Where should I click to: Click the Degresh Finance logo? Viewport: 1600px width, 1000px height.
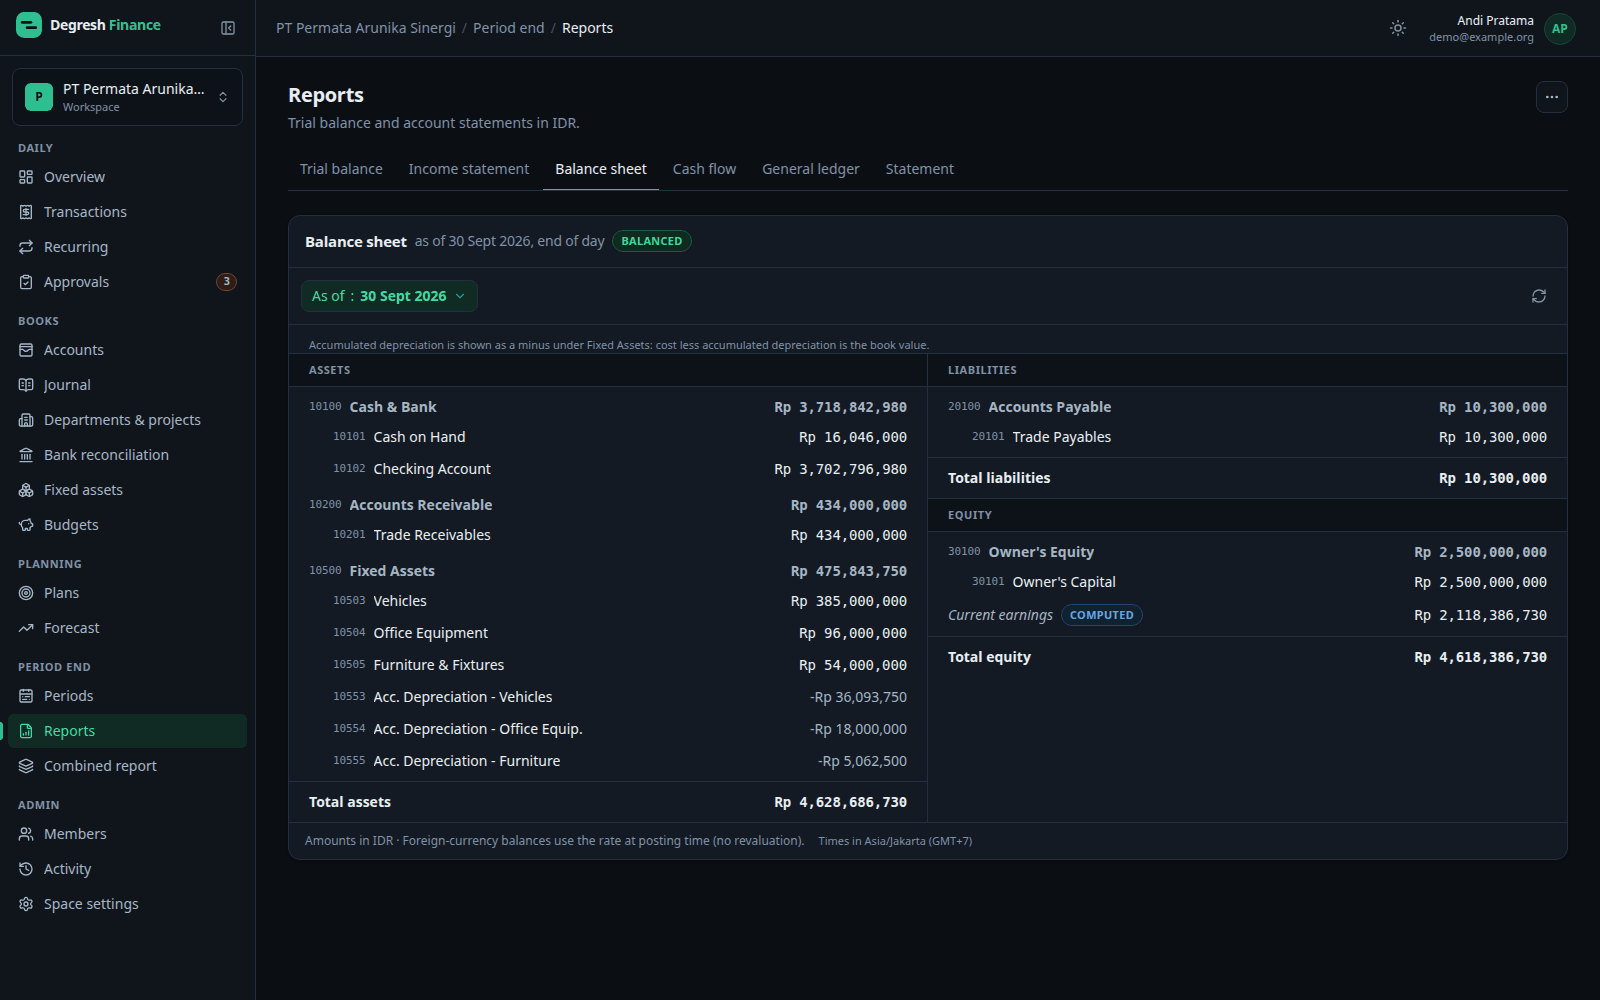tap(88, 25)
